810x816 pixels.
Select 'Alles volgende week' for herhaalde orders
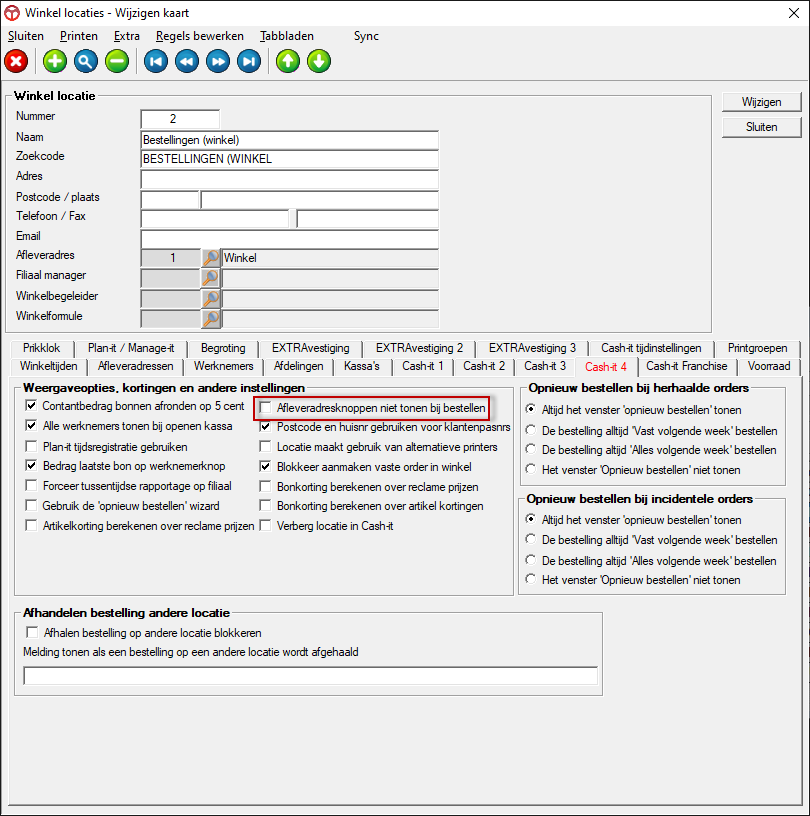(530, 449)
